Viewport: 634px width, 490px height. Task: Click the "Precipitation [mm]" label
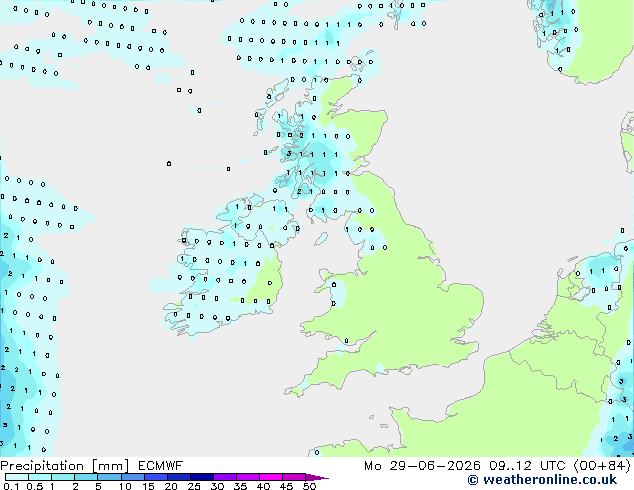pyautogui.click(x=64, y=466)
